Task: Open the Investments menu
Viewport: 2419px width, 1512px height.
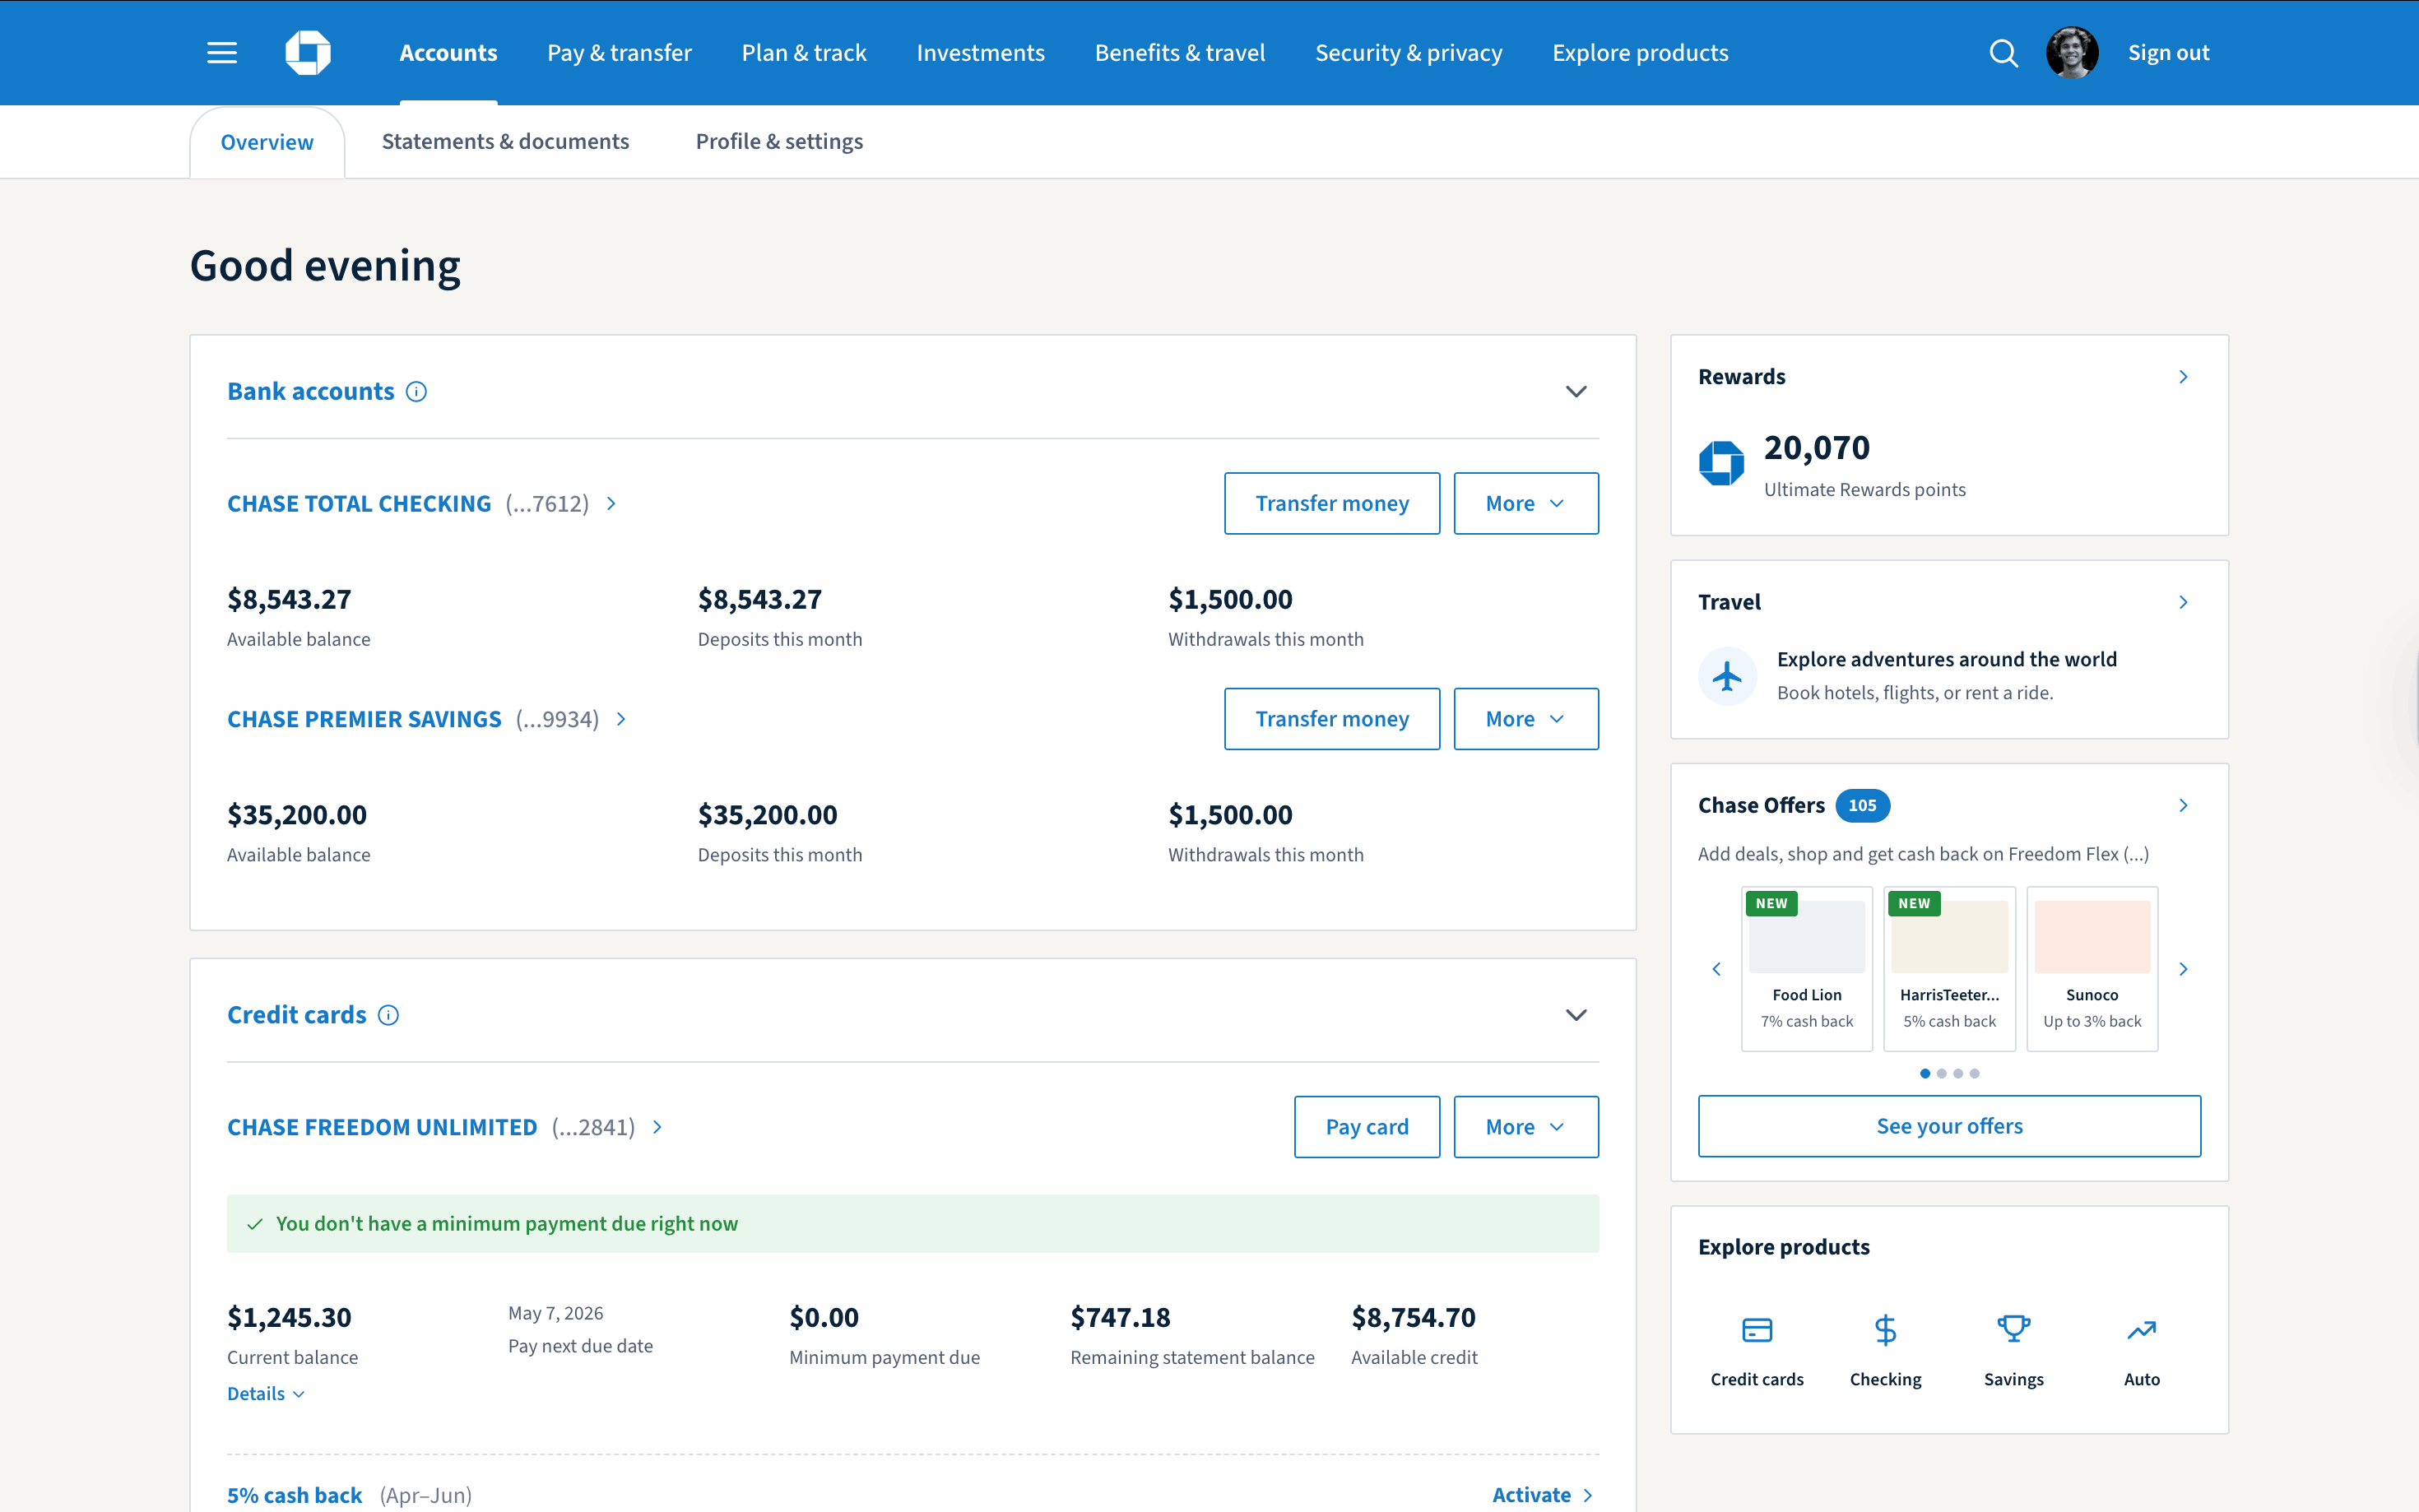Action: 980,53
